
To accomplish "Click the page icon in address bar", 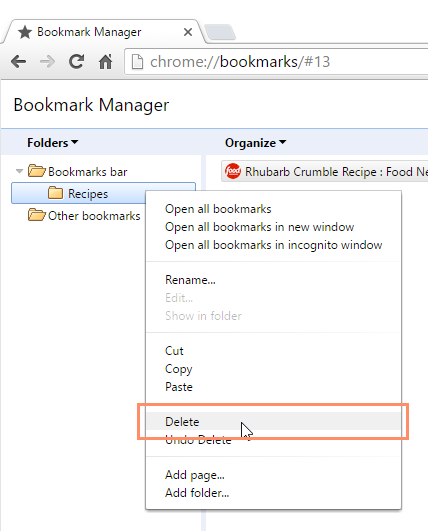I will coord(137,62).
